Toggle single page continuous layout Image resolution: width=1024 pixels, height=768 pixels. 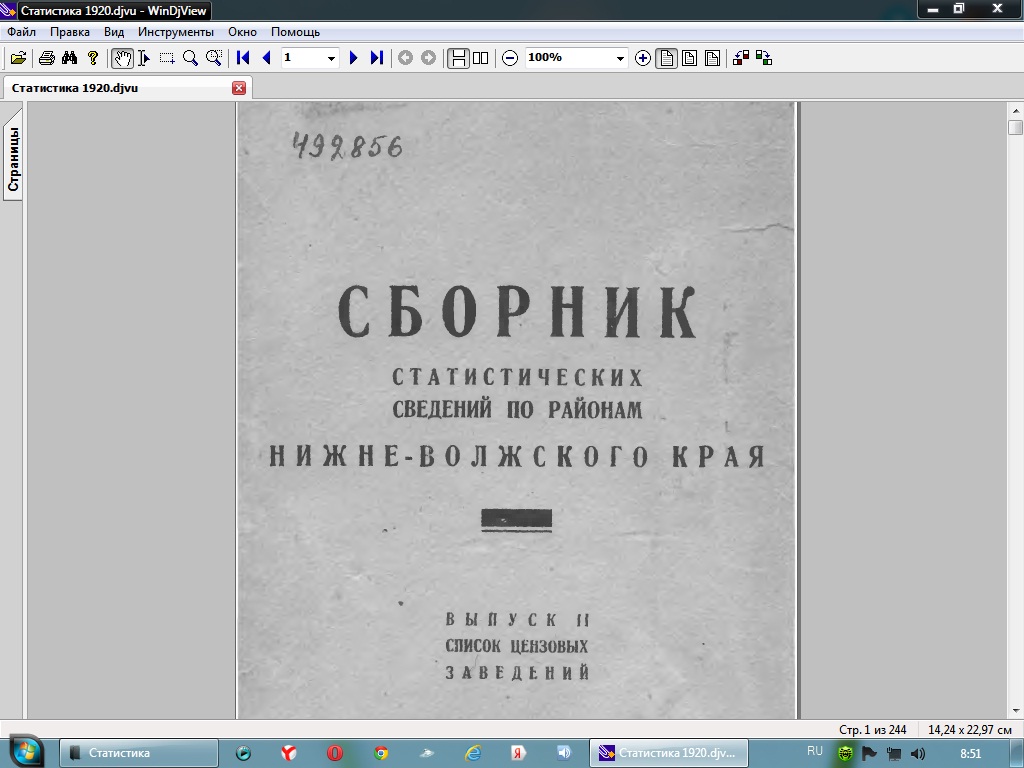458,58
